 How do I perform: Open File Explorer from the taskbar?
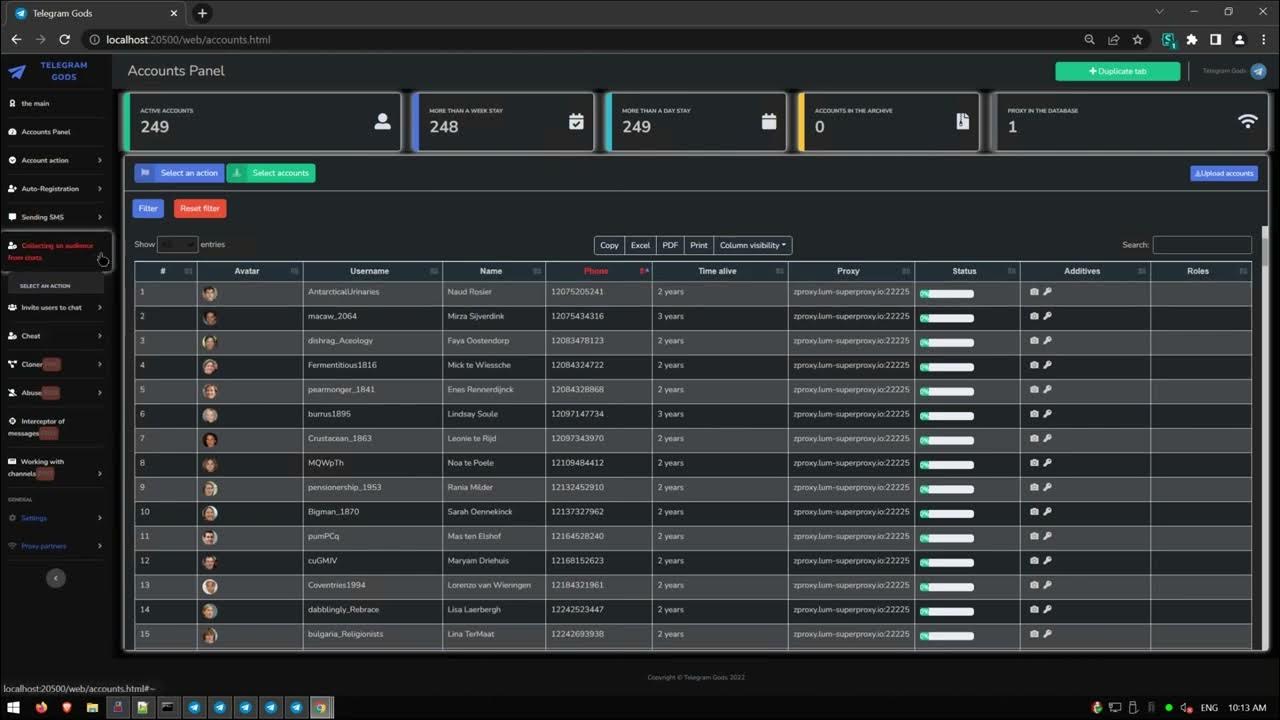coord(92,707)
